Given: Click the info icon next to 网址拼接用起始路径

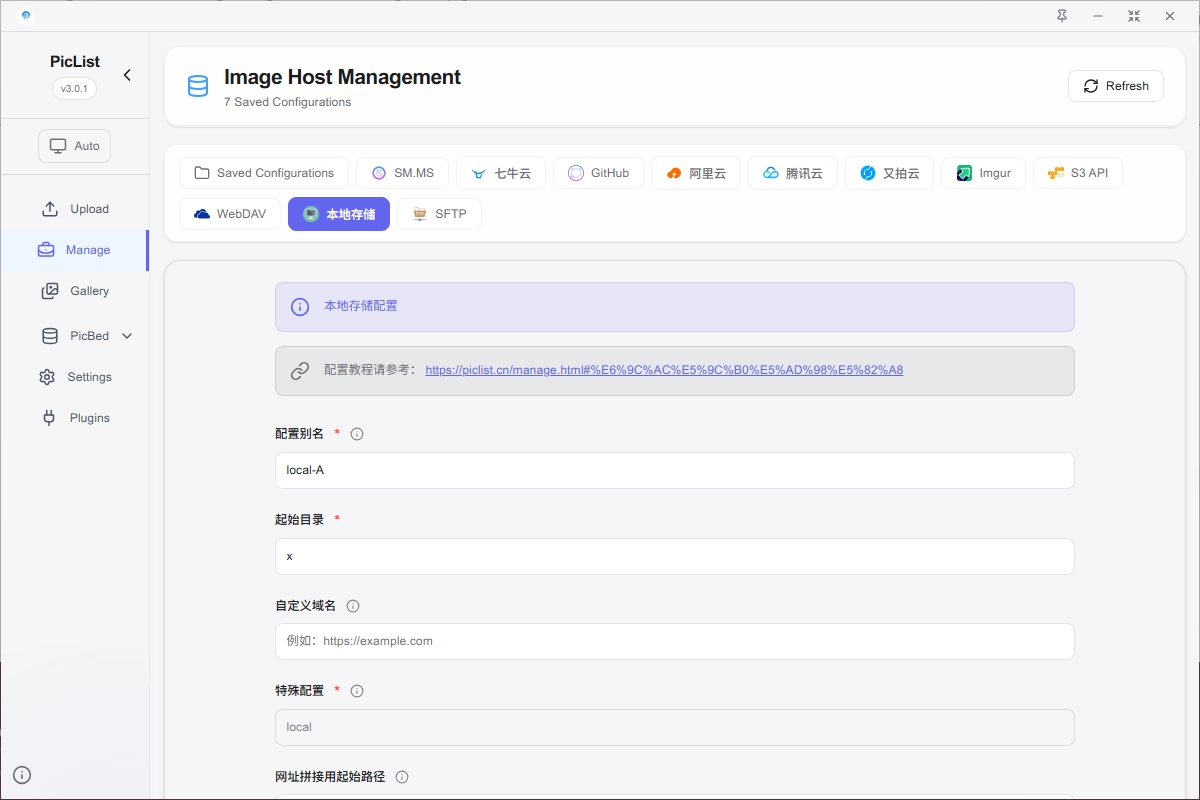Looking at the screenshot, I should [402, 777].
